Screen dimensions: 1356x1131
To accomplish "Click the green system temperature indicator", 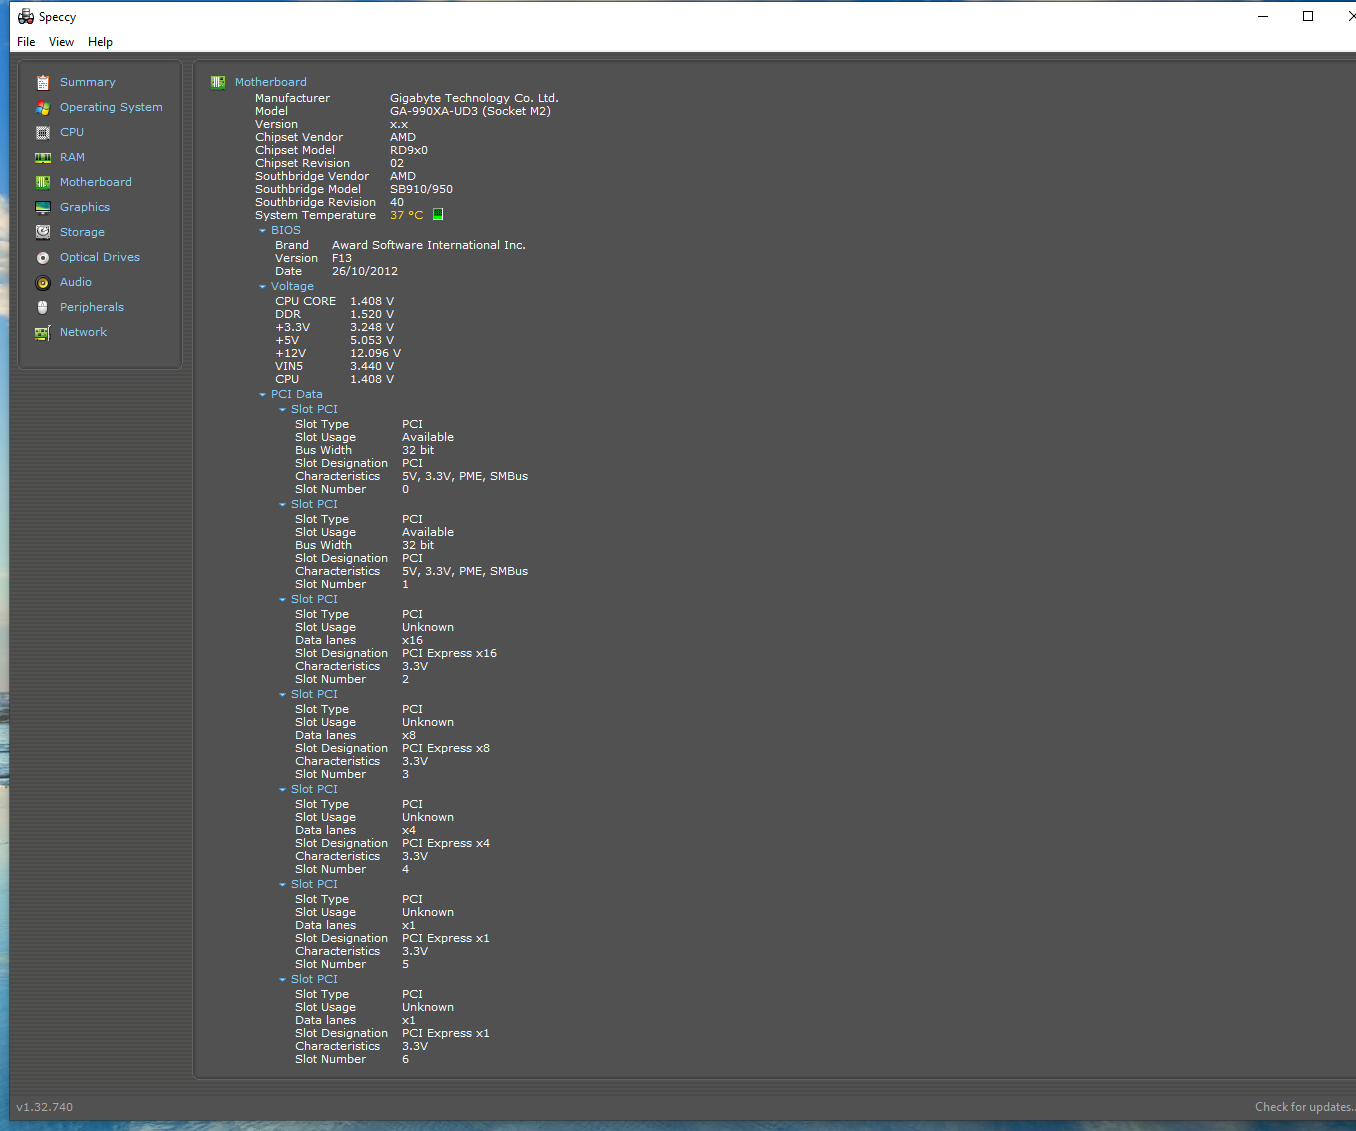I will point(438,215).
